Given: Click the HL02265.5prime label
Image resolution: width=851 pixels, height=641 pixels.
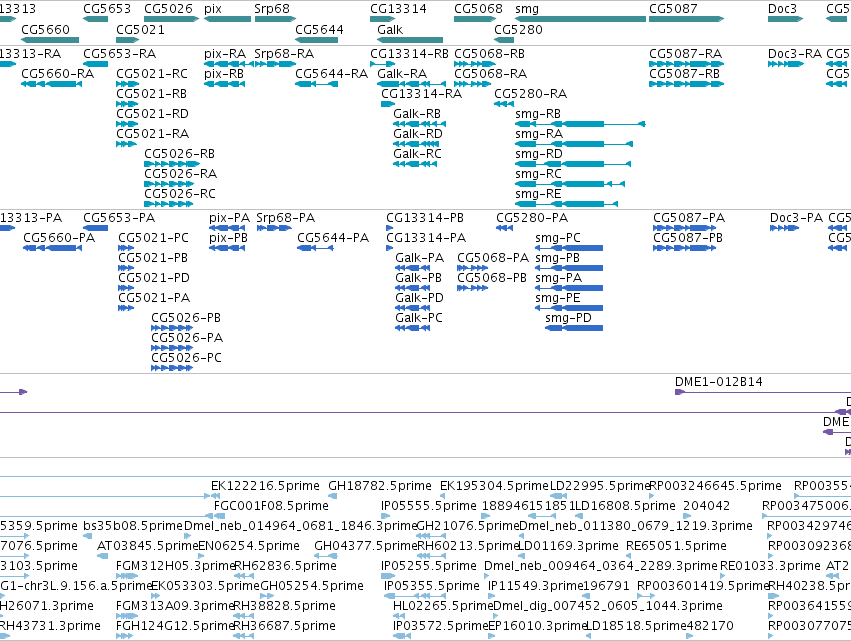Looking at the screenshot, I should (443, 606).
